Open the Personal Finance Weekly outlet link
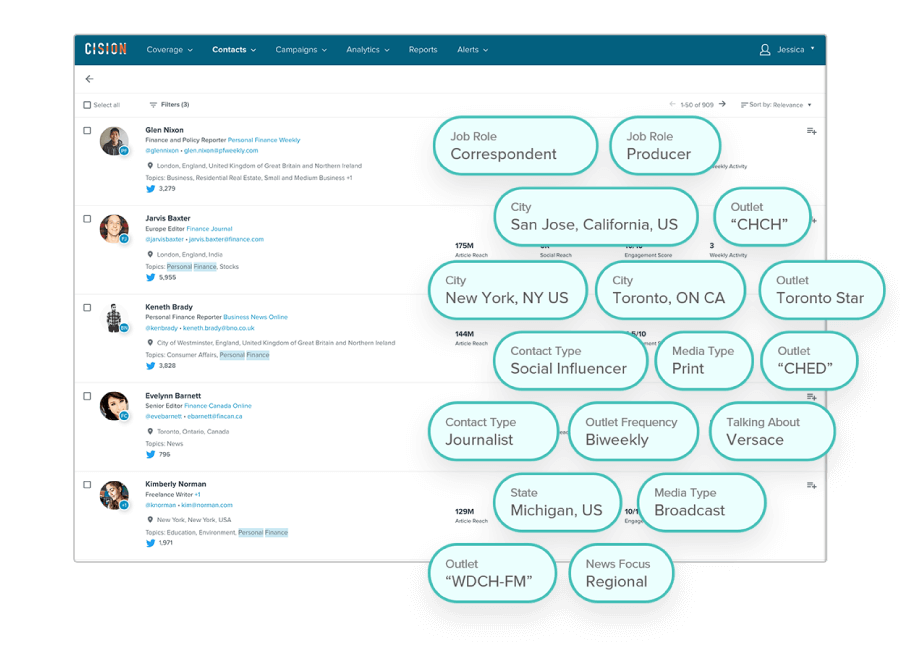 coord(263,140)
